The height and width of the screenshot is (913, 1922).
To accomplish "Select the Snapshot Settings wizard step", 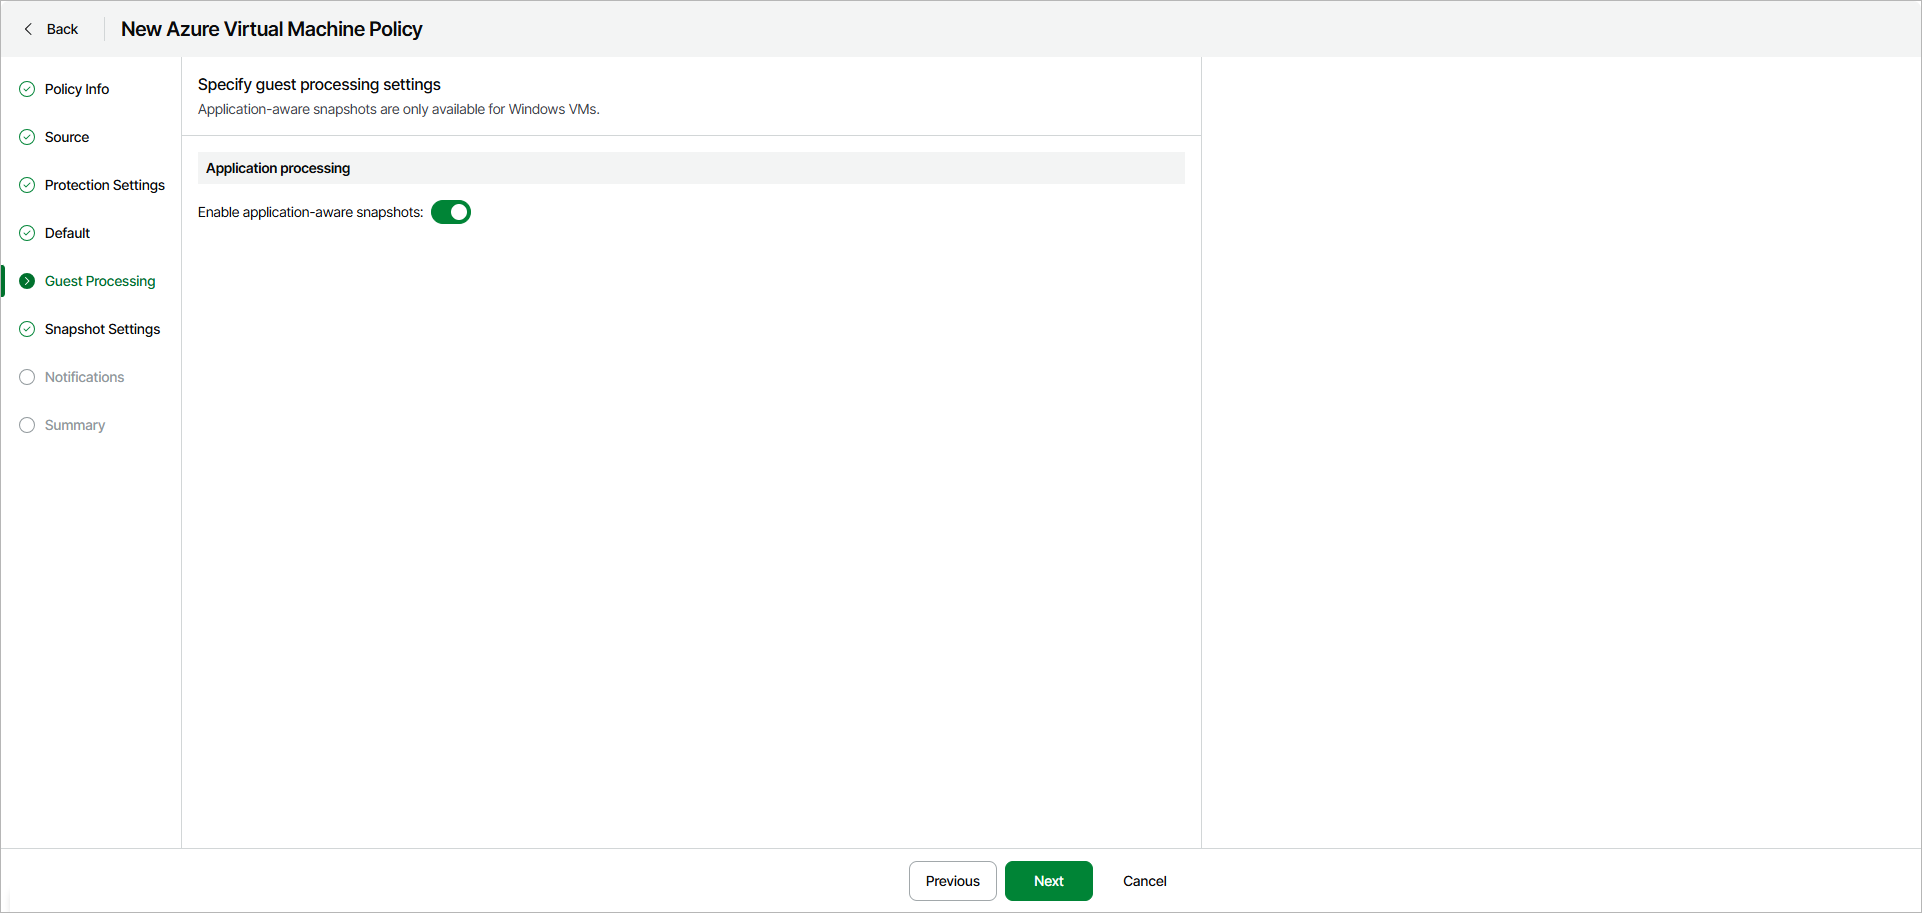I will [x=102, y=329].
